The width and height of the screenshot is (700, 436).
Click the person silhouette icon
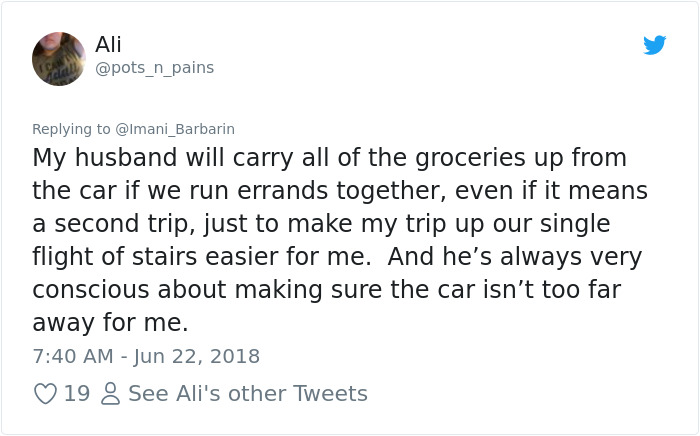(x=110, y=394)
